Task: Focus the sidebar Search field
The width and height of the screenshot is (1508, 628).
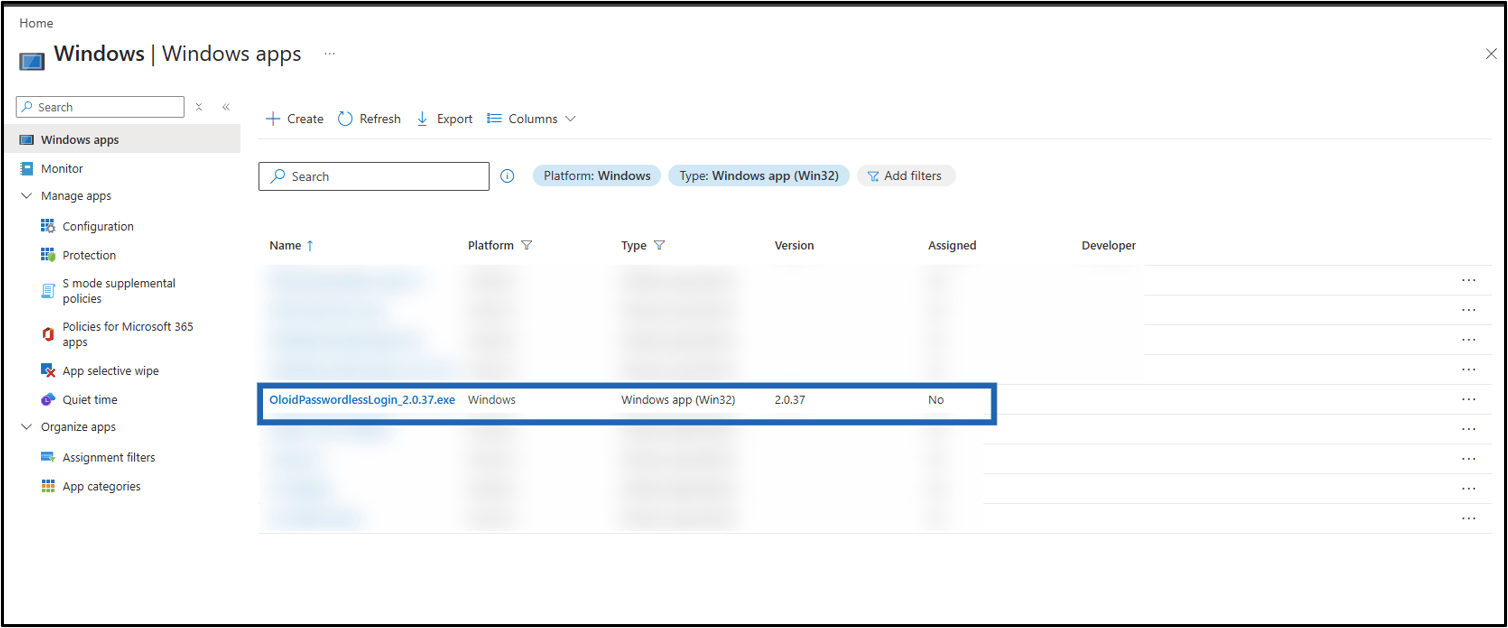Action: (x=101, y=107)
